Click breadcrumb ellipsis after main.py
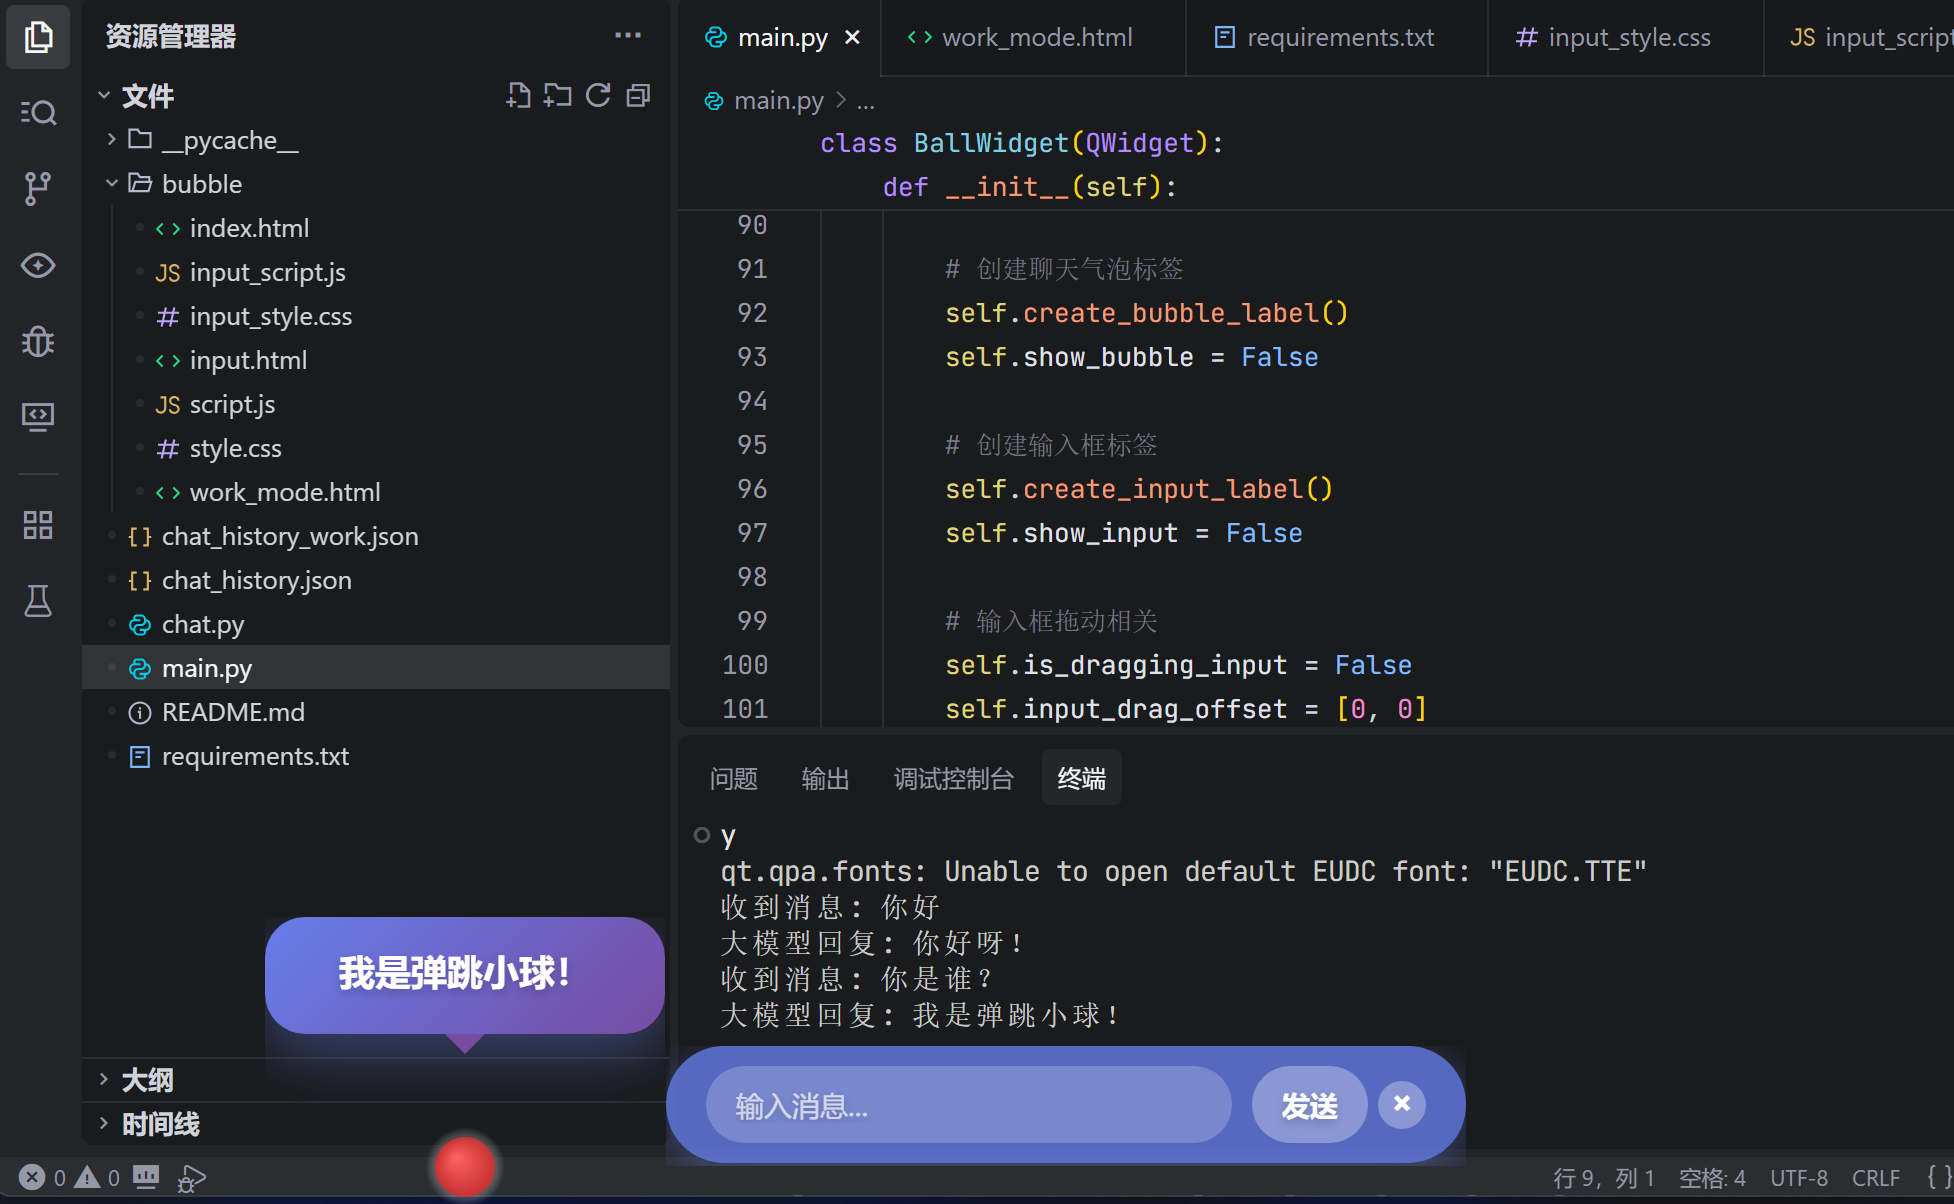Image resolution: width=1954 pixels, height=1204 pixels. coord(866,101)
